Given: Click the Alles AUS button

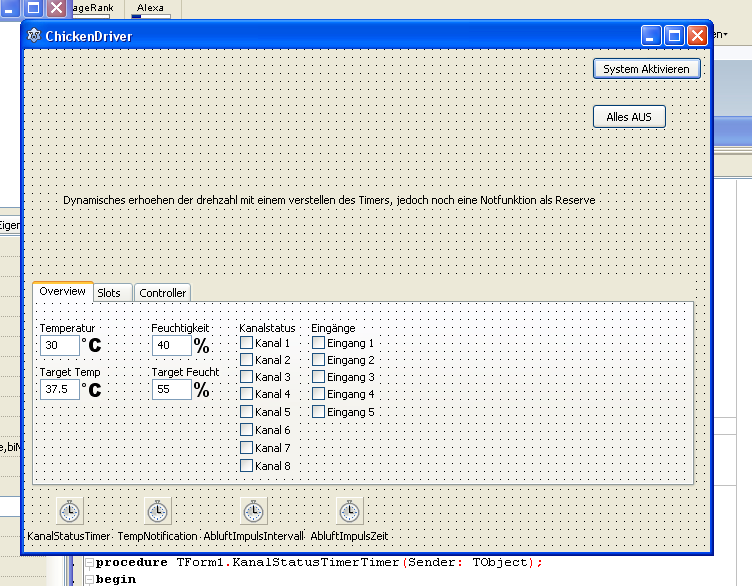Looking at the screenshot, I should pos(628,117).
